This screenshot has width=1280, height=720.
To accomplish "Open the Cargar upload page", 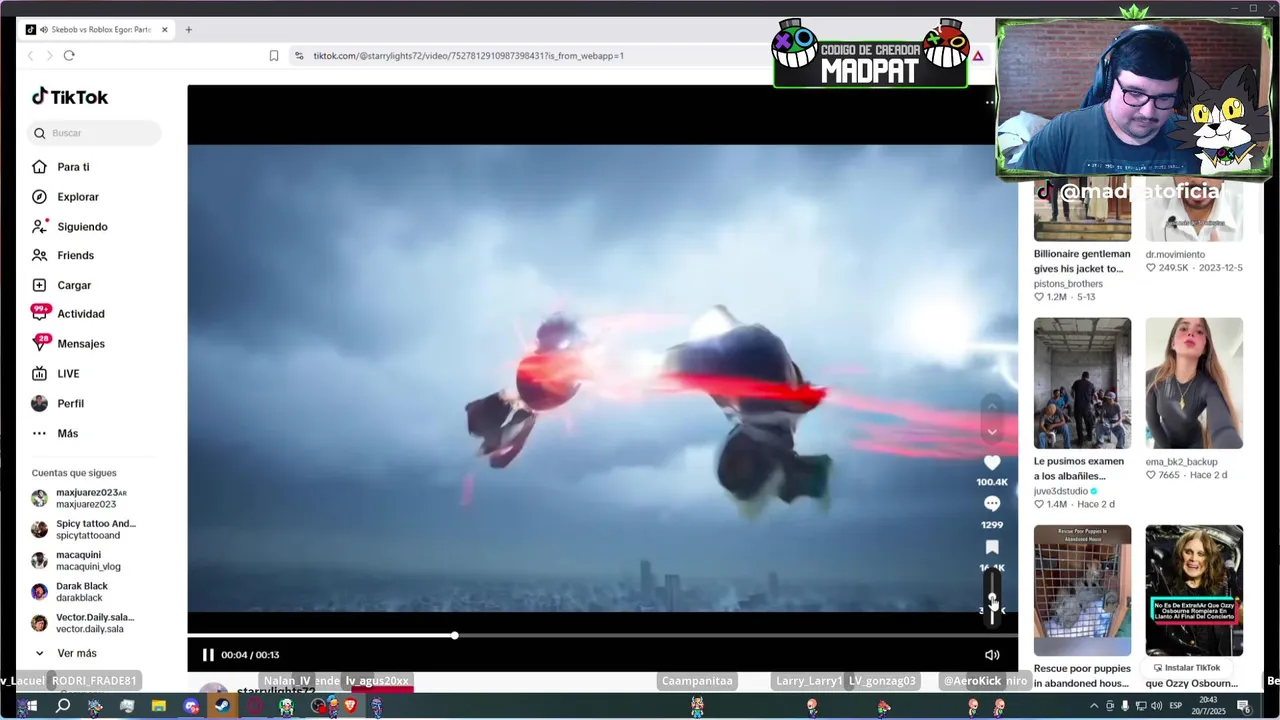I will (x=74, y=285).
